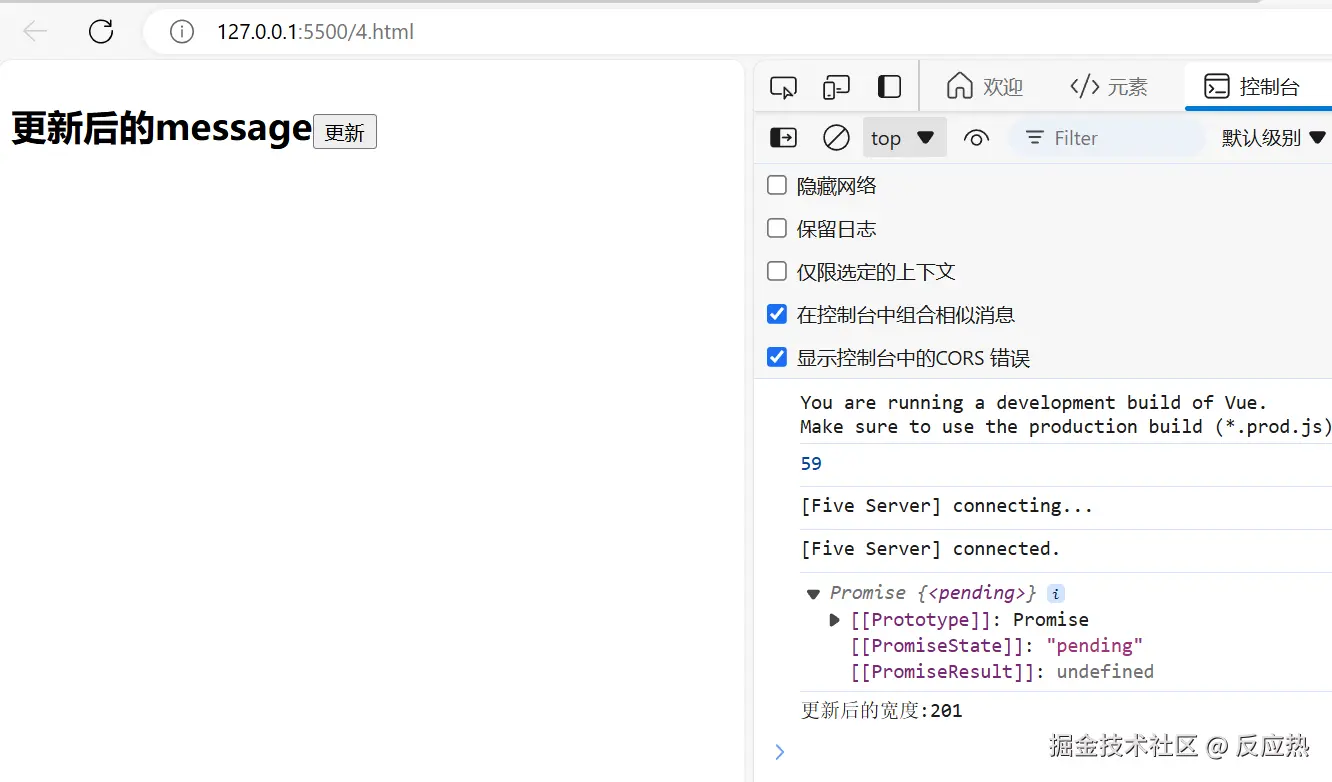The image size is (1332, 782).
Task: Expand the [[Prototype]] Promise entry
Action: tap(835, 620)
